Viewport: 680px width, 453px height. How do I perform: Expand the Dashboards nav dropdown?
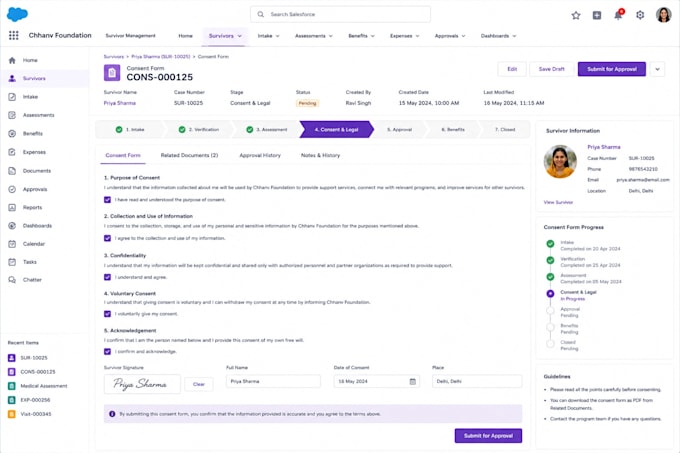tap(514, 36)
